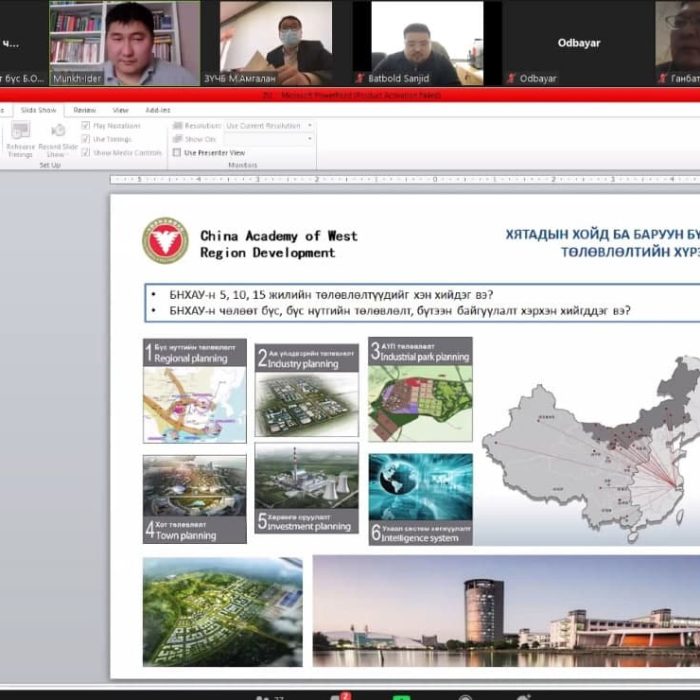Toggle the Use Timings checkbox

86,139
